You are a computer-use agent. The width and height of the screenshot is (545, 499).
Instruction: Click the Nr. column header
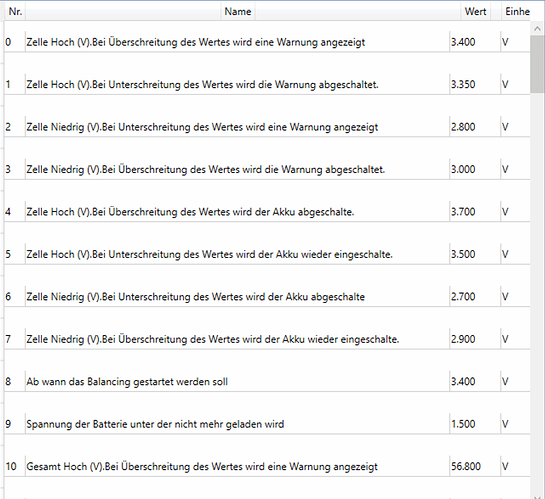pos(15,11)
